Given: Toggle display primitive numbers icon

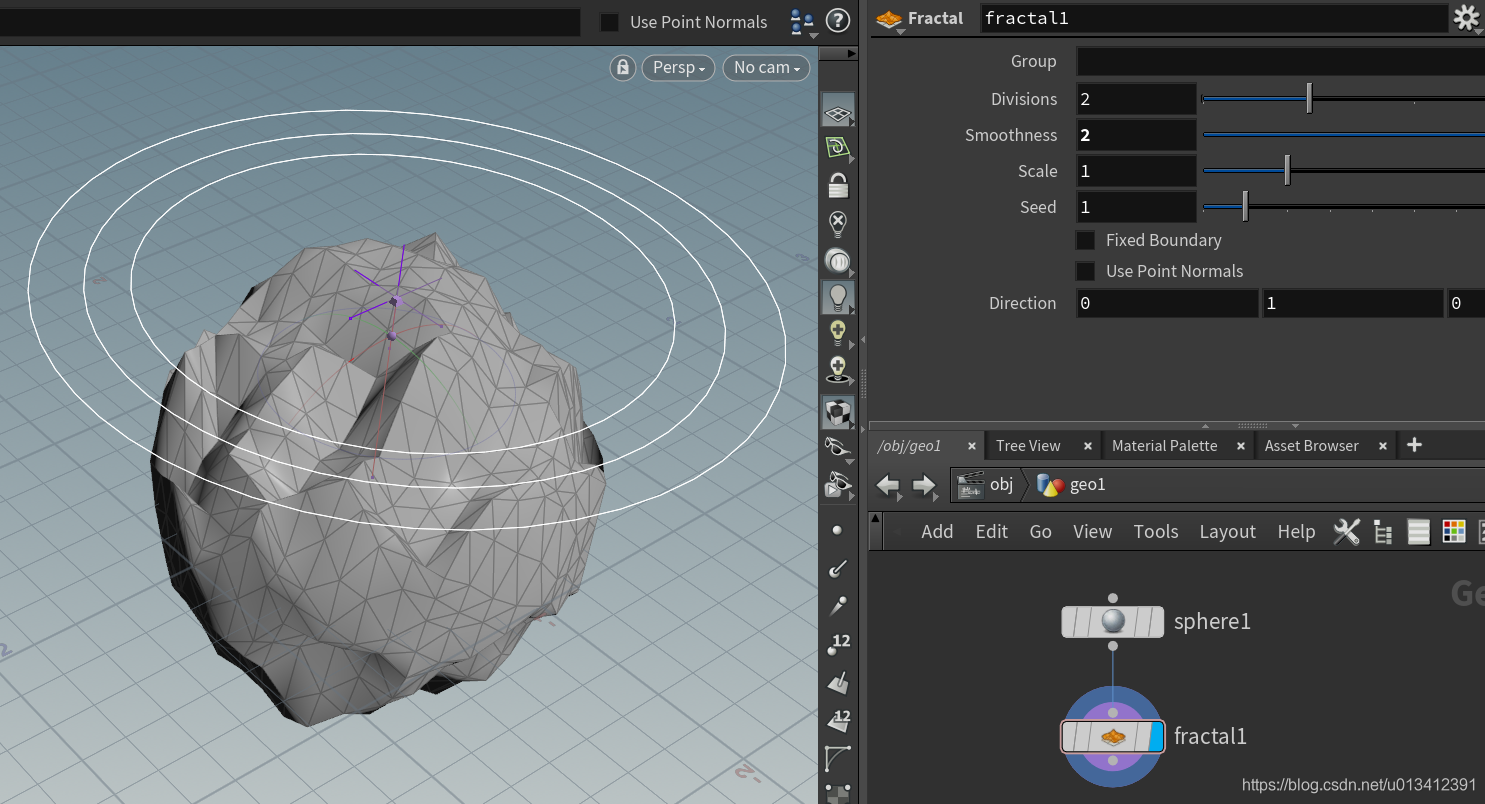Looking at the screenshot, I should click(x=838, y=721).
